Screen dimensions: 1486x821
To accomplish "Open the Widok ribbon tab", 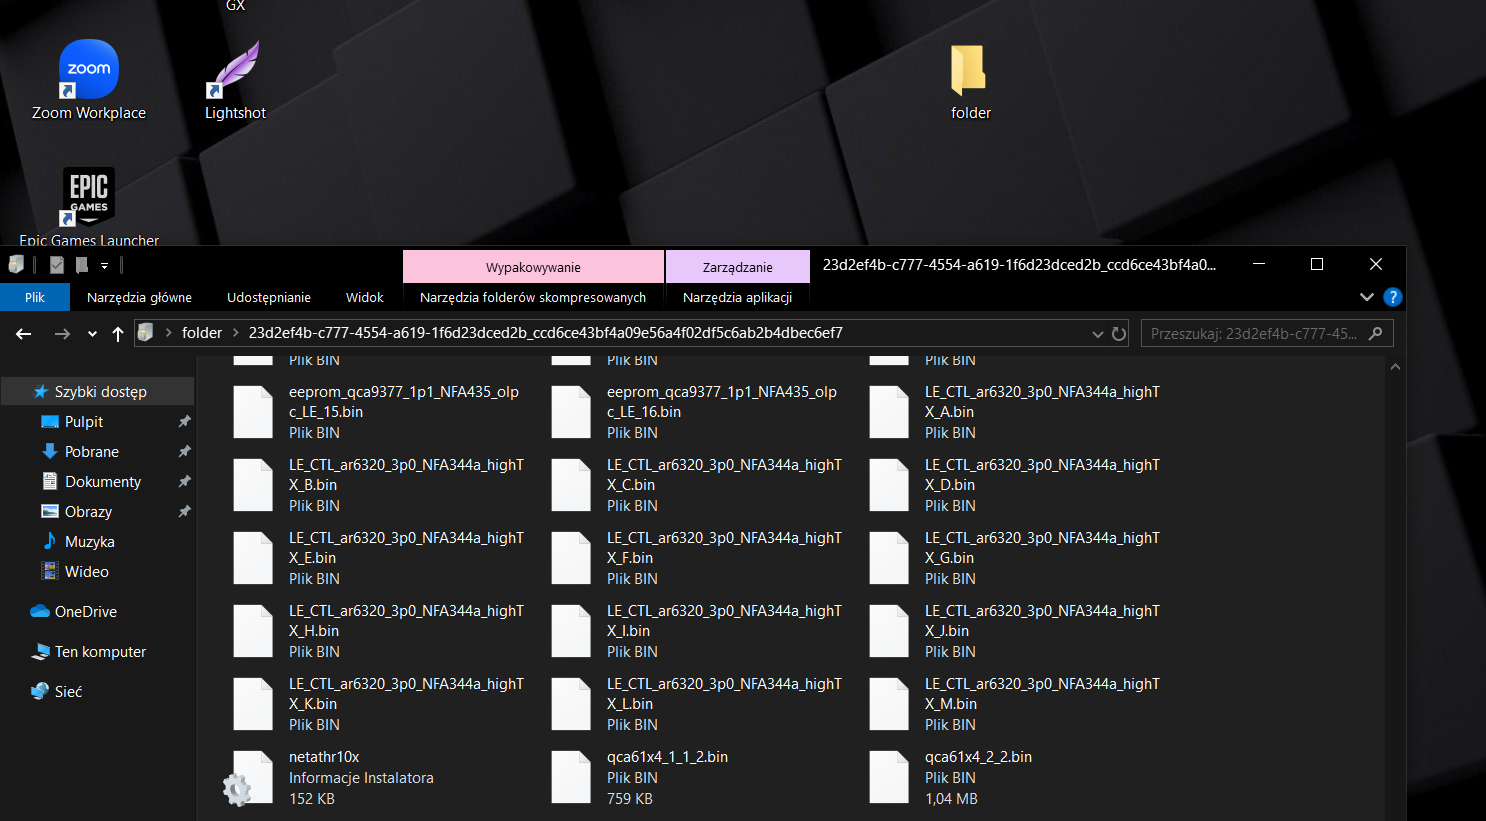I will (364, 297).
